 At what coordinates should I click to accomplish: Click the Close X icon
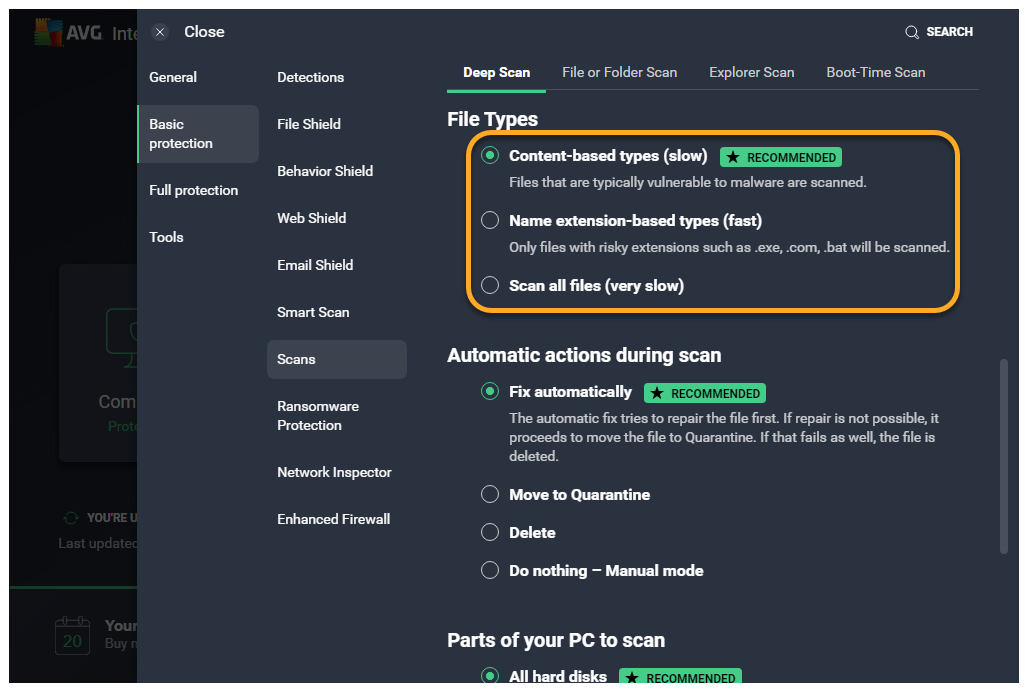coord(160,32)
